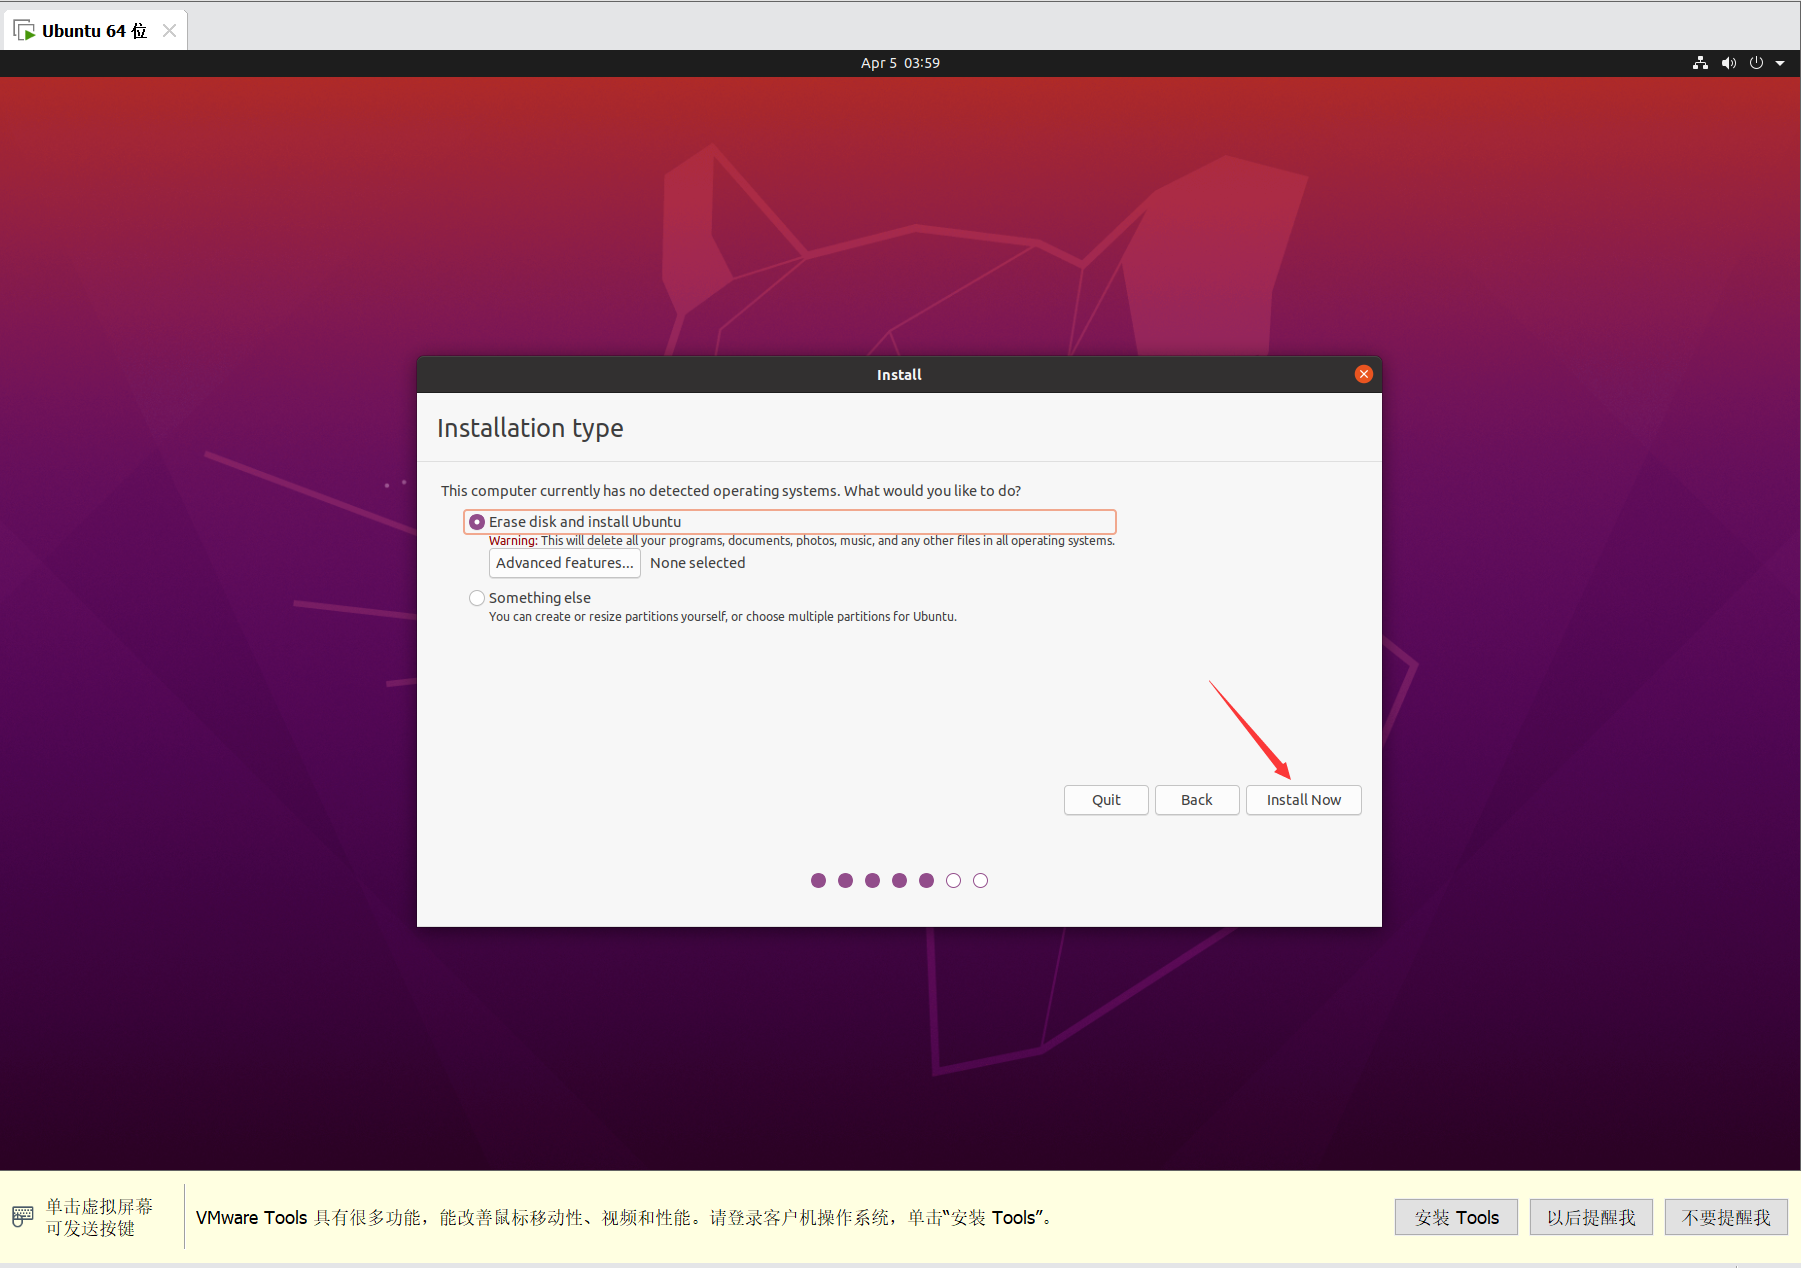Click the power icon in top bar
The height and width of the screenshot is (1268, 1801).
1756,63
